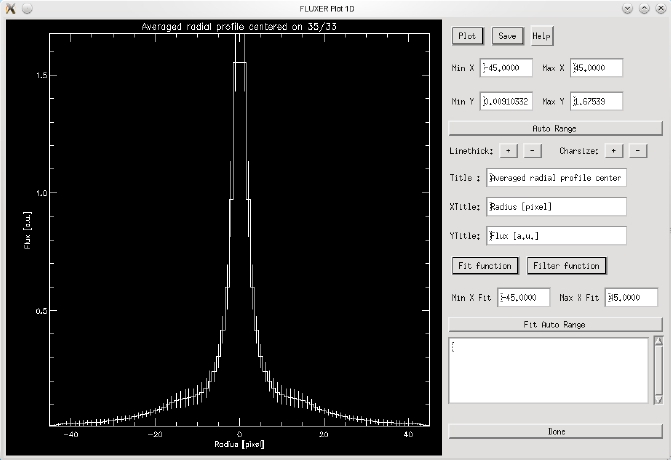
Task: Decrease Charsize with the minus button
Action: 638,151
